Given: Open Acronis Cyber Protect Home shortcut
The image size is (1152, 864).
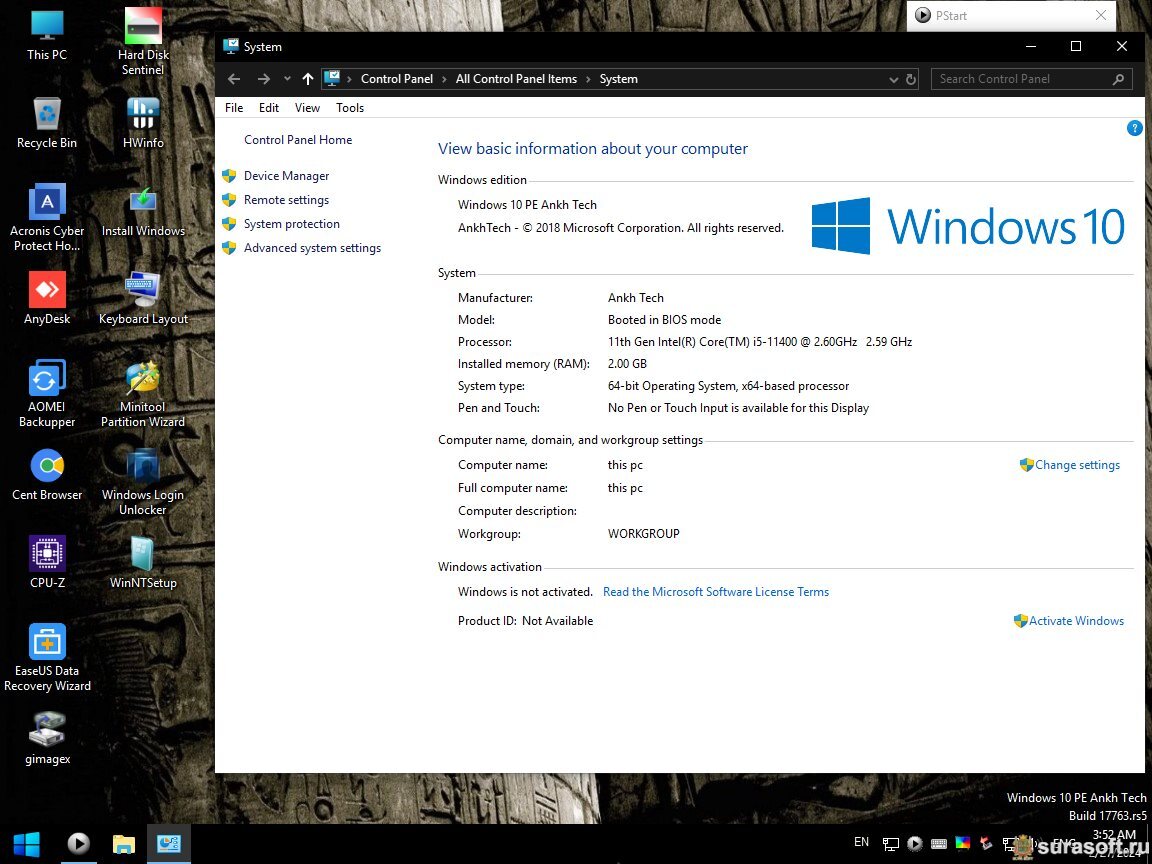Looking at the screenshot, I should pyautogui.click(x=47, y=217).
